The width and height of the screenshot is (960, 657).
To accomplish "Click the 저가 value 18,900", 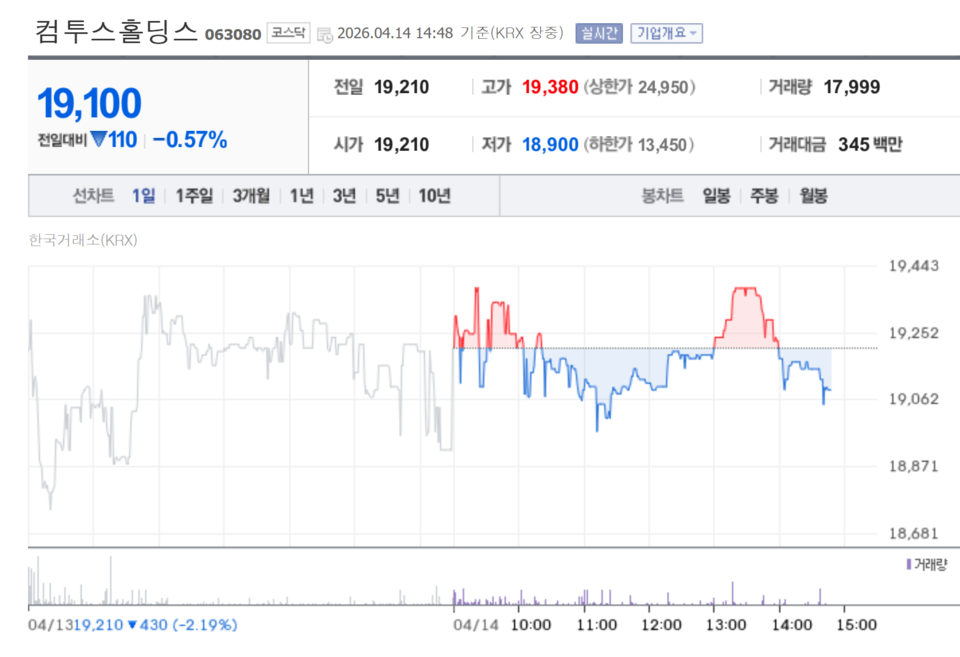I will [550, 145].
